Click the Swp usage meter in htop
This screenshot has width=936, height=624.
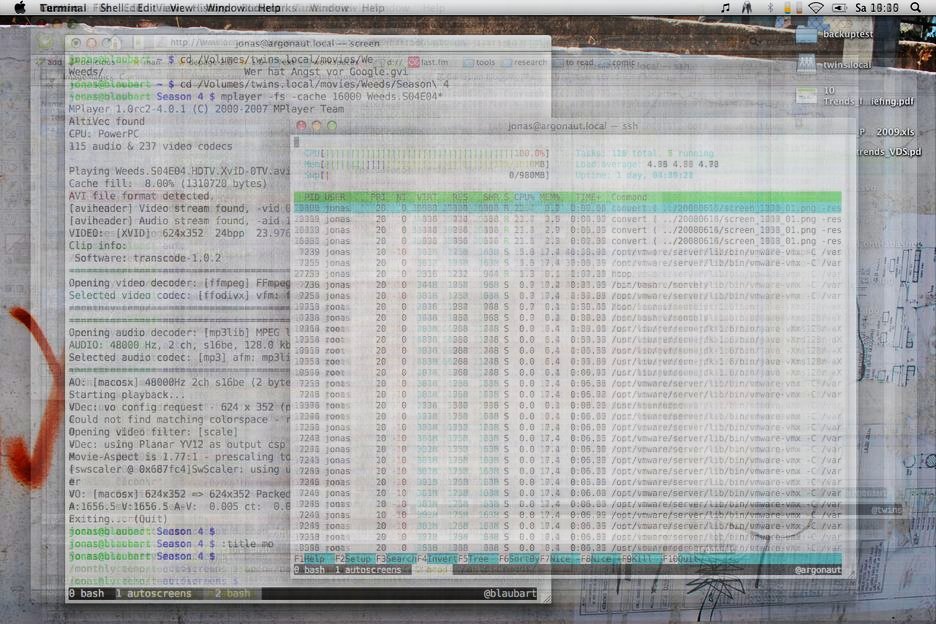pos(426,175)
